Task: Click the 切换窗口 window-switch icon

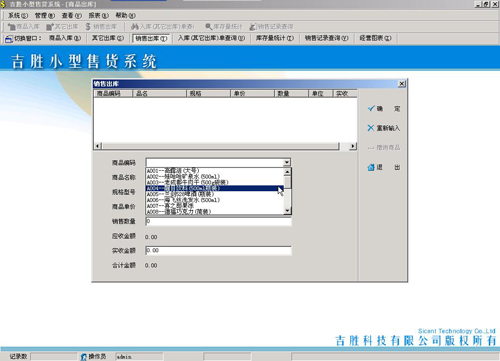Action: (8, 39)
